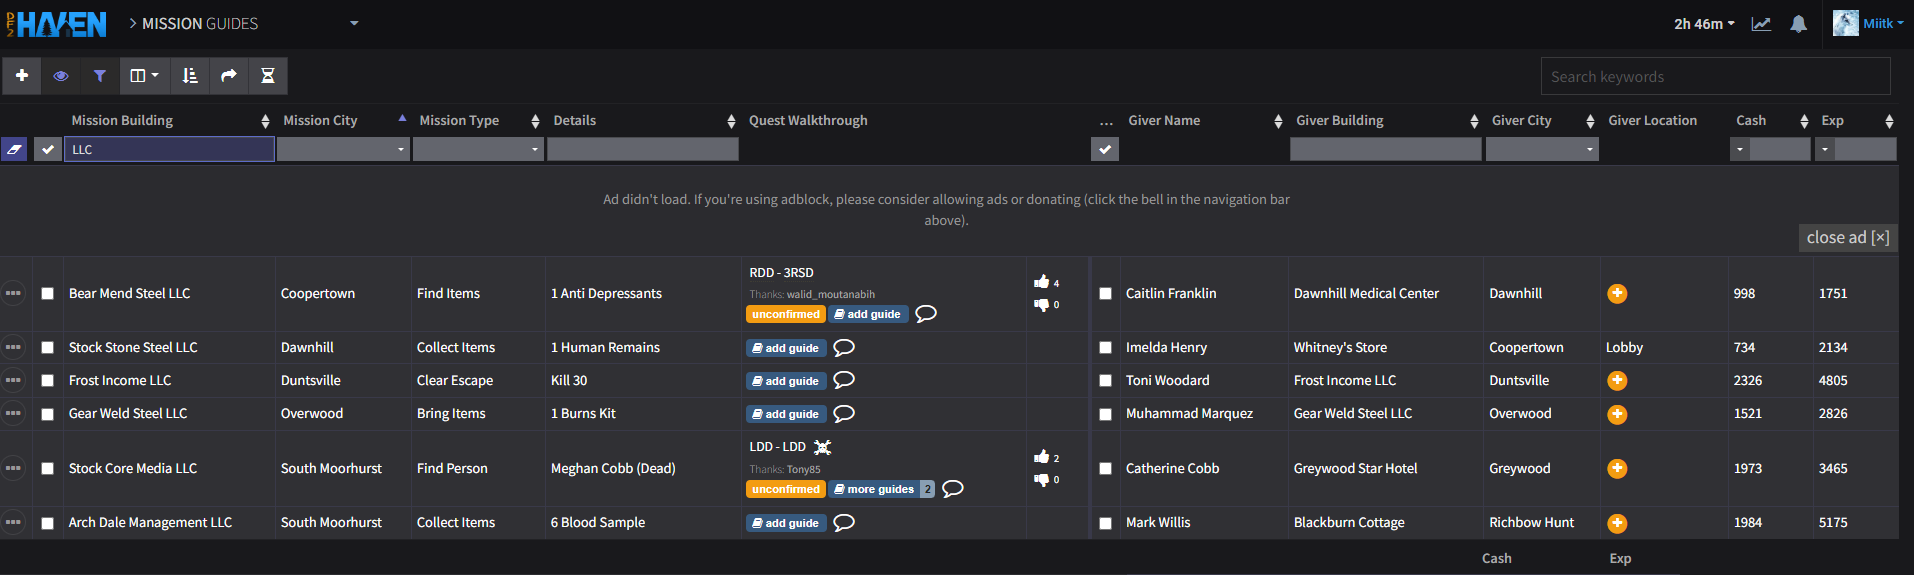Click the close ad button
This screenshot has width=1914, height=575.
coord(1847,238)
